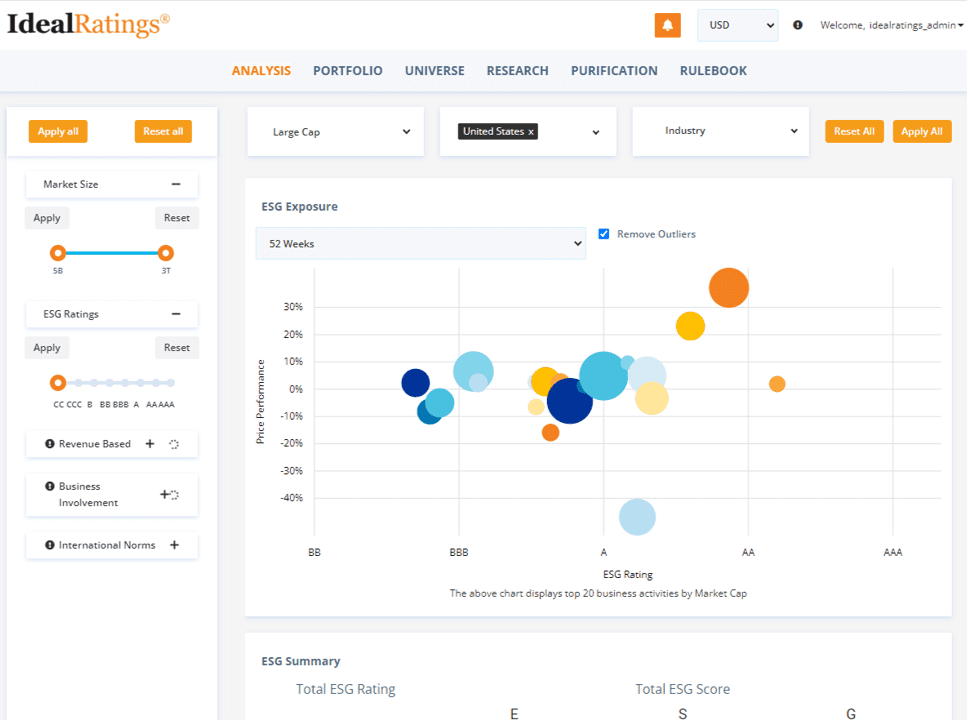
Task: Open the 52 Weeks period dropdown
Action: (x=421, y=244)
